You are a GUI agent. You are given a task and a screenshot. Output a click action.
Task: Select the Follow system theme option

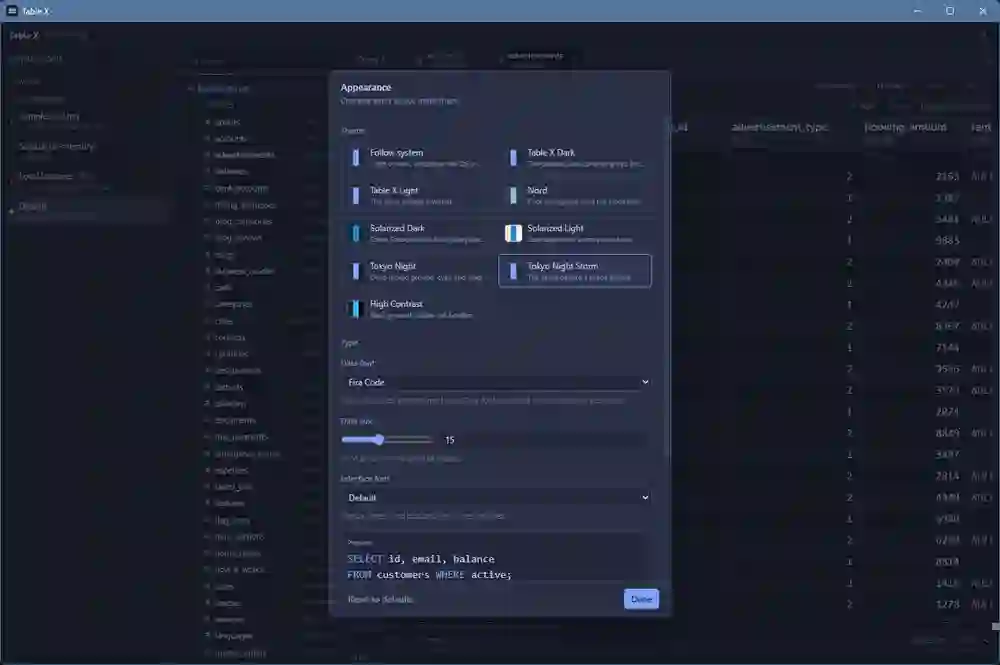418,157
